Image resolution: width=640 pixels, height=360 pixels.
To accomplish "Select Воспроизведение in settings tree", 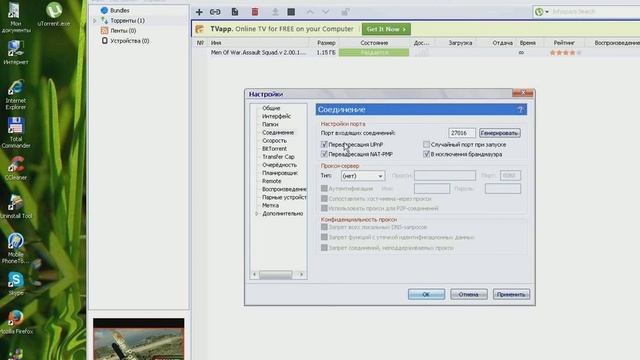I will 284,189.
